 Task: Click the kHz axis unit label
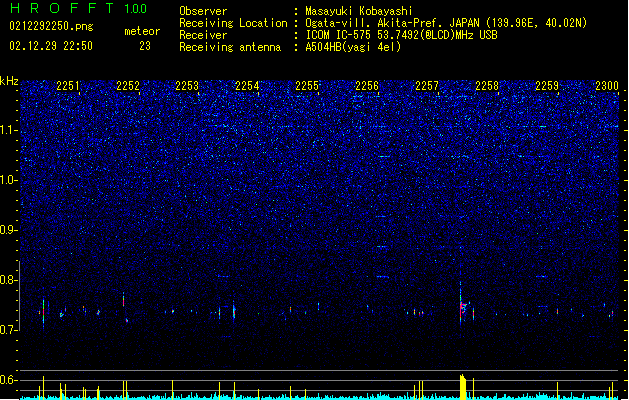coord(9,81)
